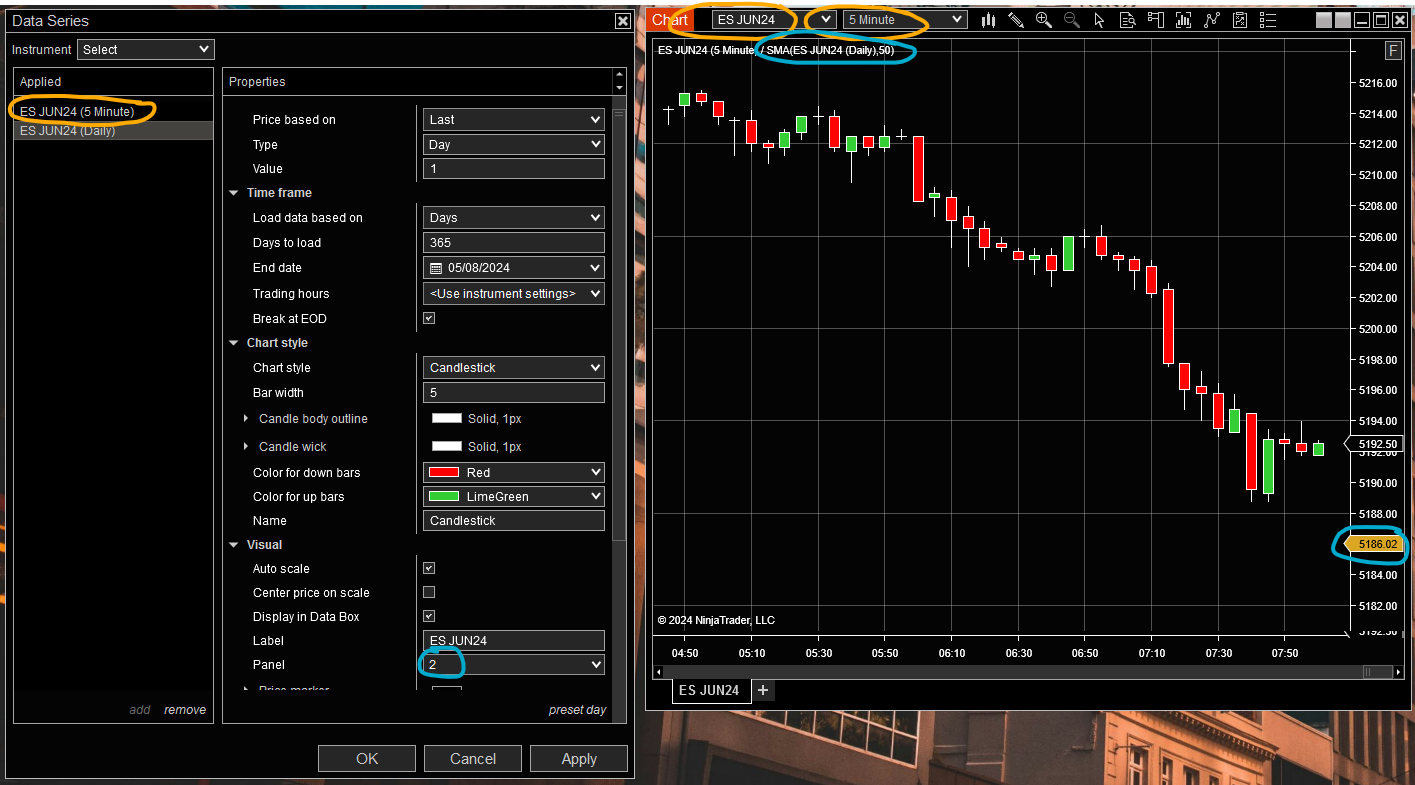This screenshot has height=785, width=1415.
Task: Open the End date picker
Action: pos(514,268)
